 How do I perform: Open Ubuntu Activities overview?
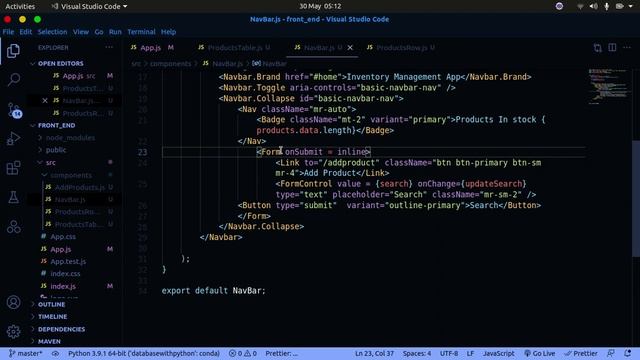click(20, 6)
